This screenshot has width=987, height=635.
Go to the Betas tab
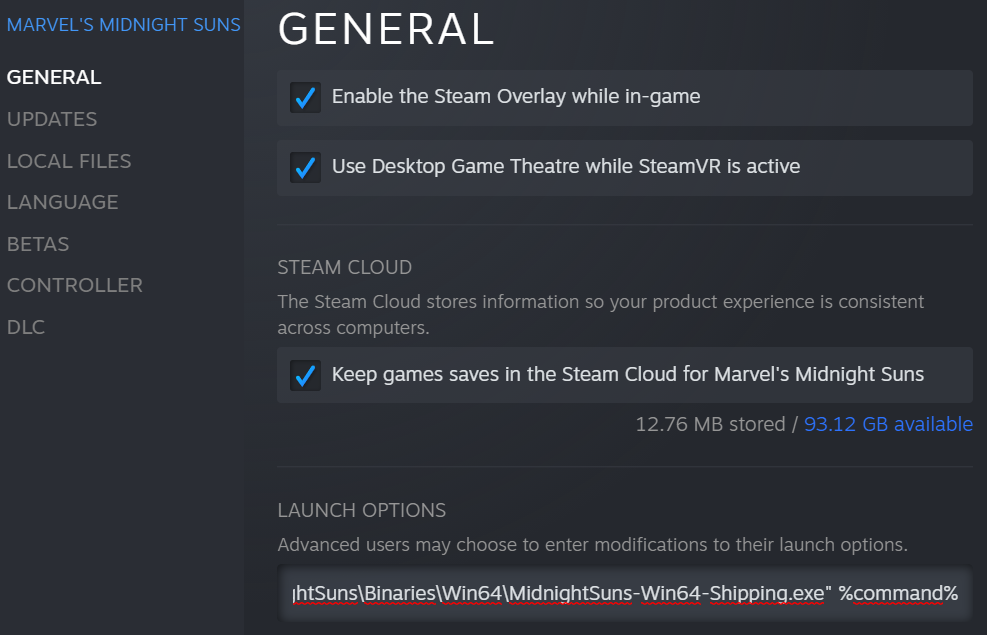tap(38, 244)
